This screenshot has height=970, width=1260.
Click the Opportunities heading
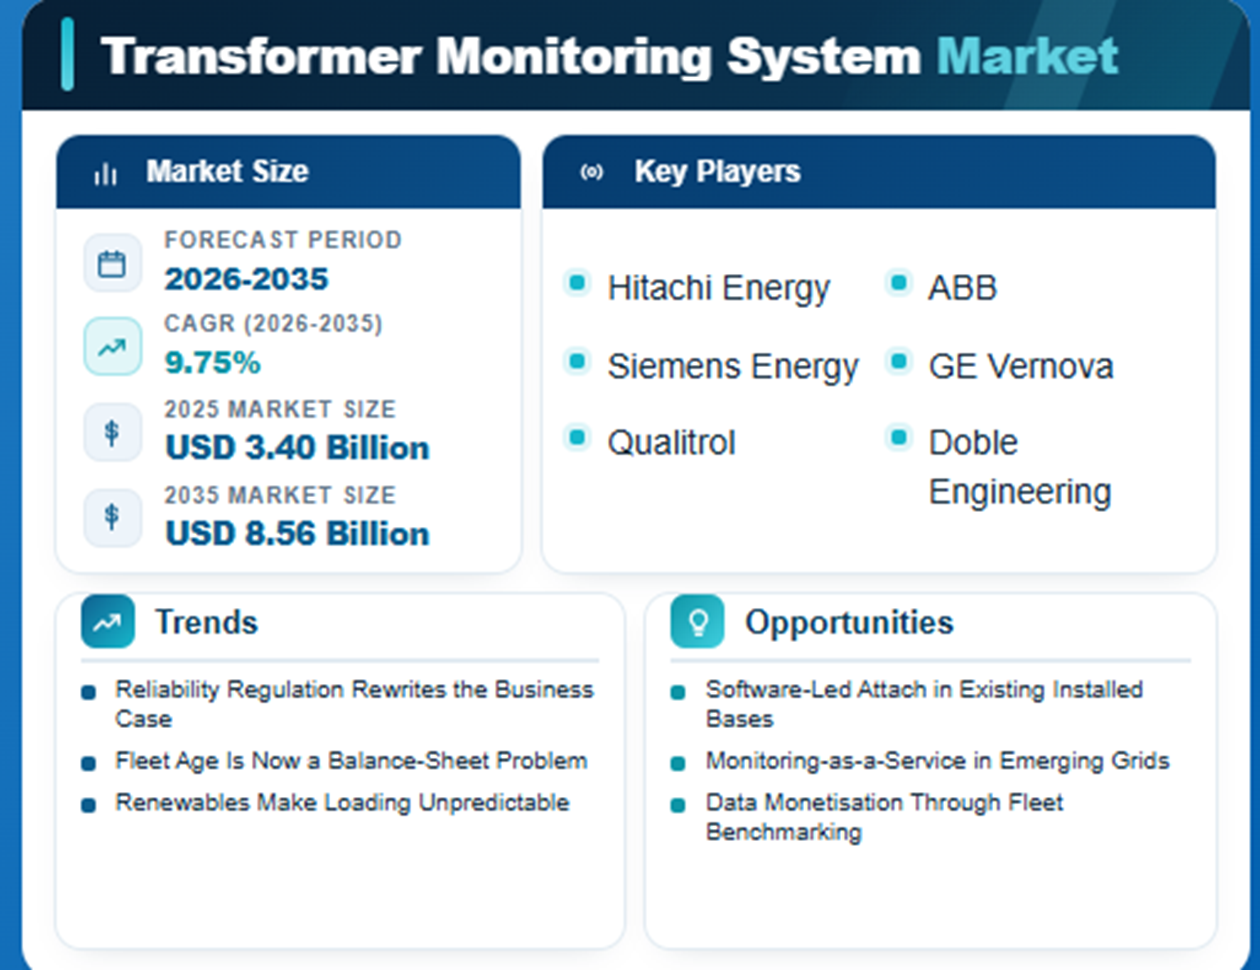[x=849, y=622]
